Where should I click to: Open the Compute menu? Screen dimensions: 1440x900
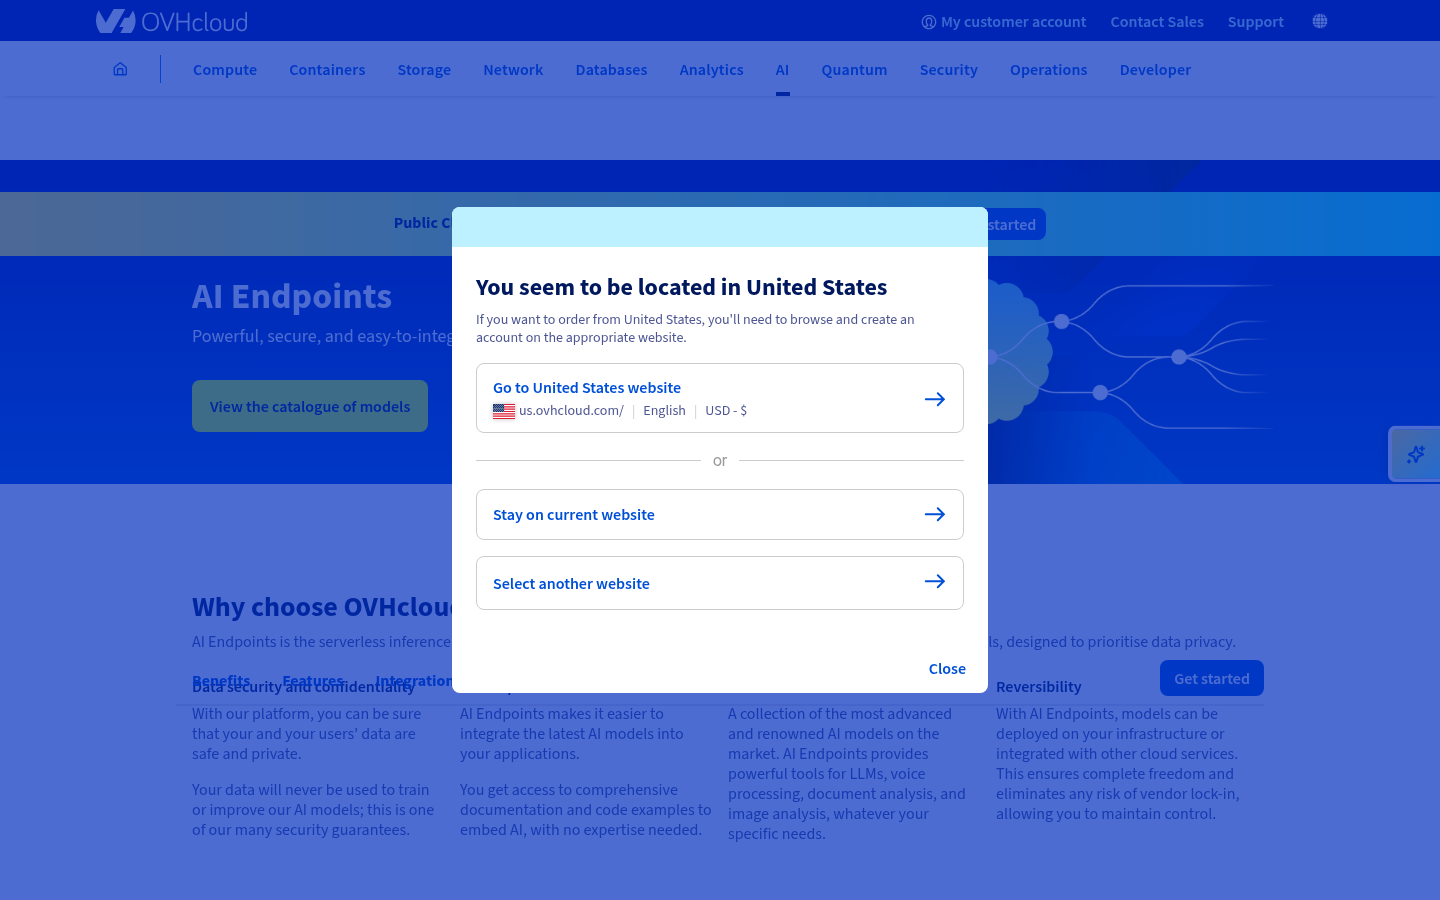pos(225,70)
